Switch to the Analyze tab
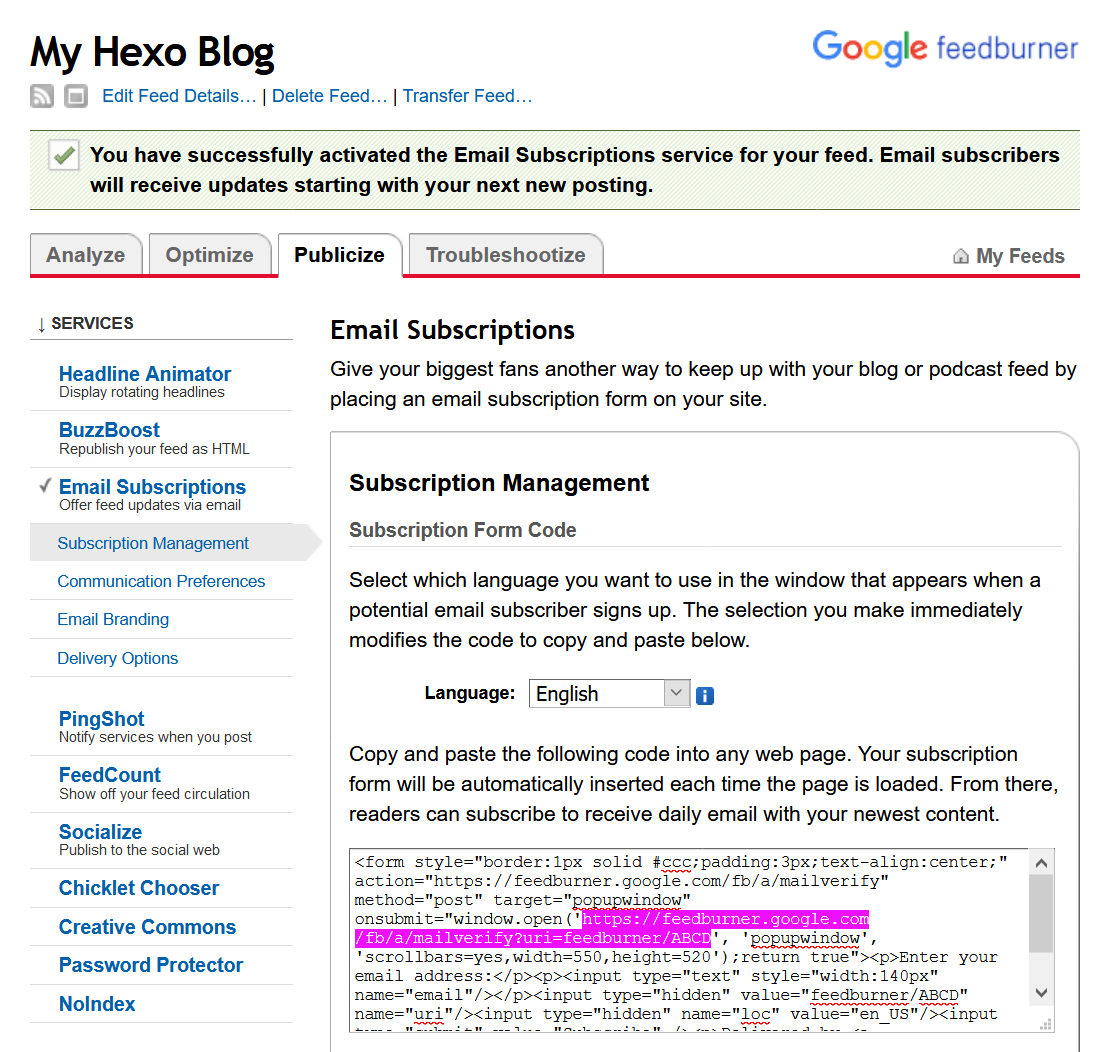This screenshot has height=1052, width=1110. pyautogui.click(x=86, y=255)
